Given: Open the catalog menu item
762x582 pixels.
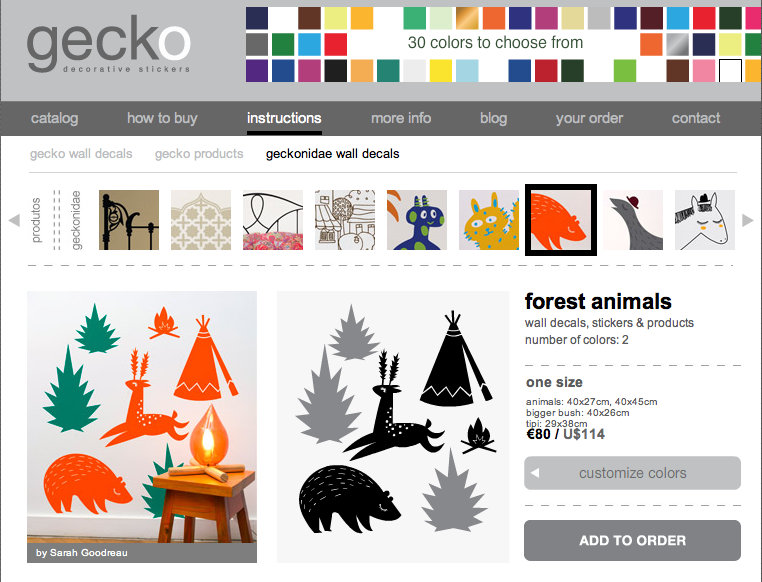Looking at the screenshot, I should 54,118.
